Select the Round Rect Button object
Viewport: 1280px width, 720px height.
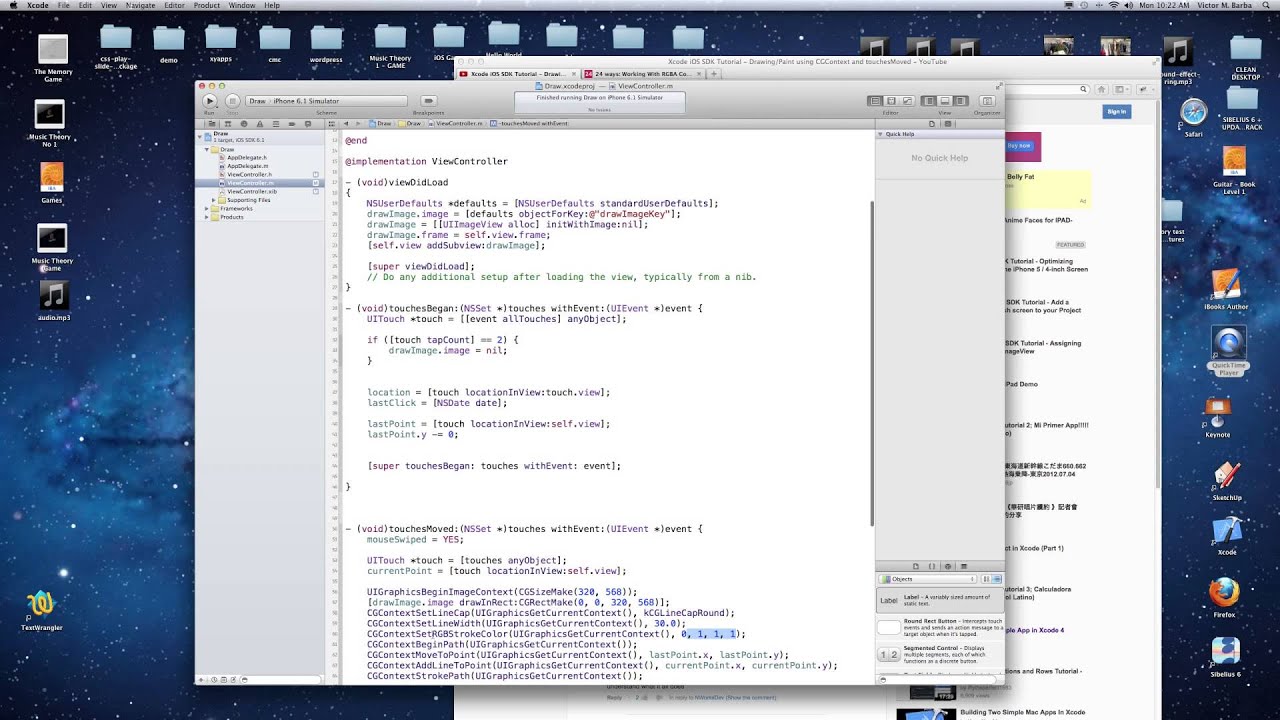click(940, 627)
